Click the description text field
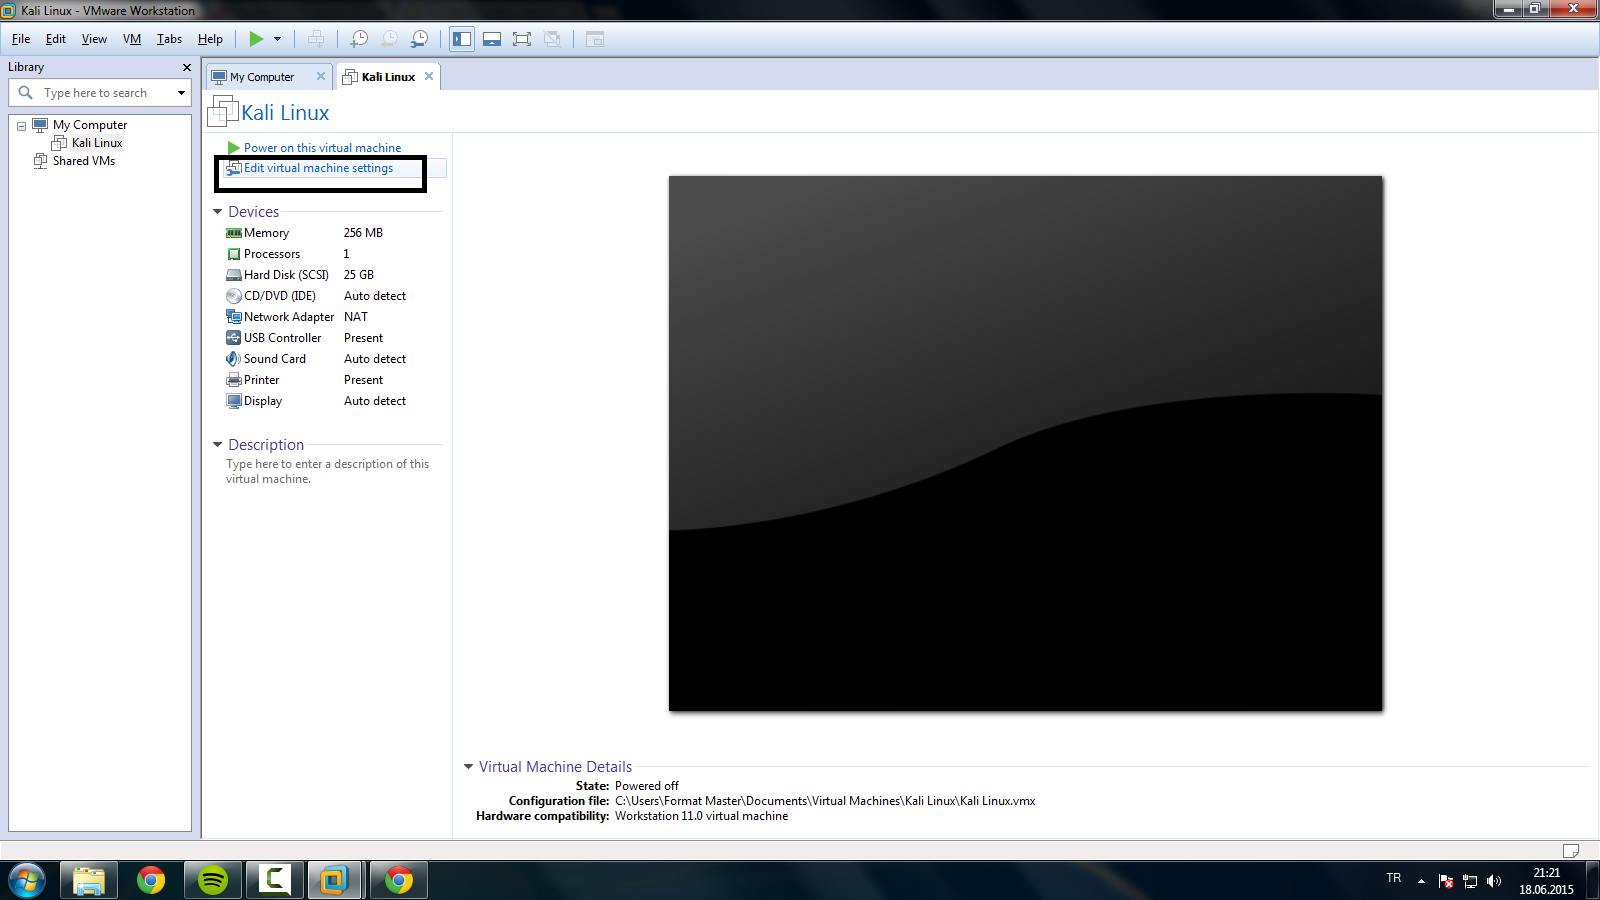 (x=327, y=471)
